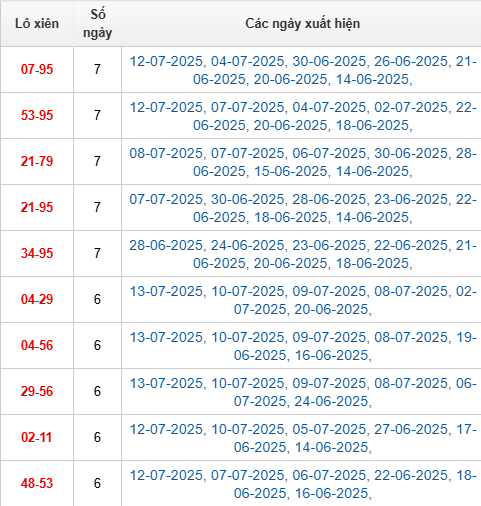Click the Số ngày column header
The image size is (481, 506).
tap(97, 23)
